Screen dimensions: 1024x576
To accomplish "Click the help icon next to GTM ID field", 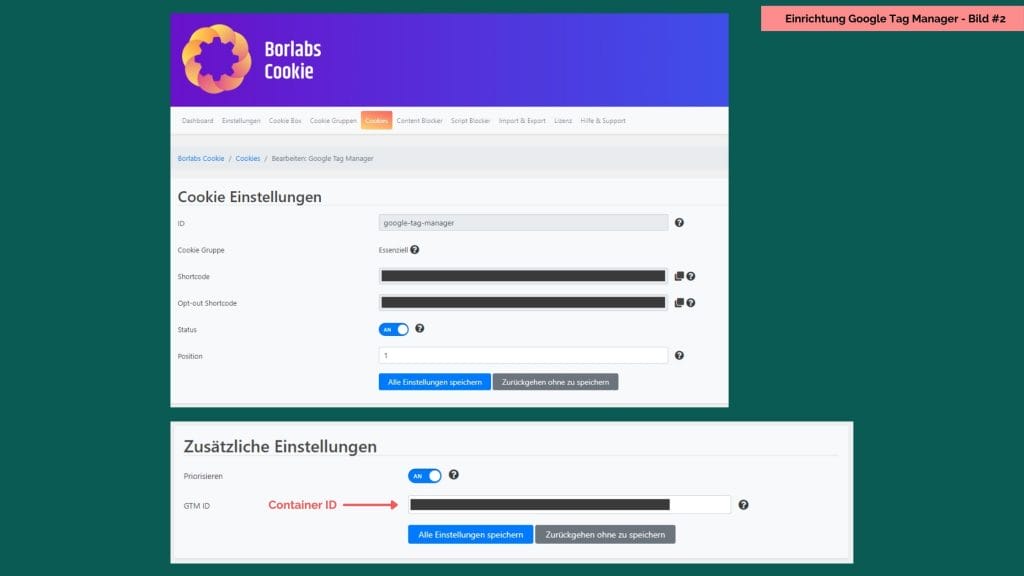I will [743, 505].
